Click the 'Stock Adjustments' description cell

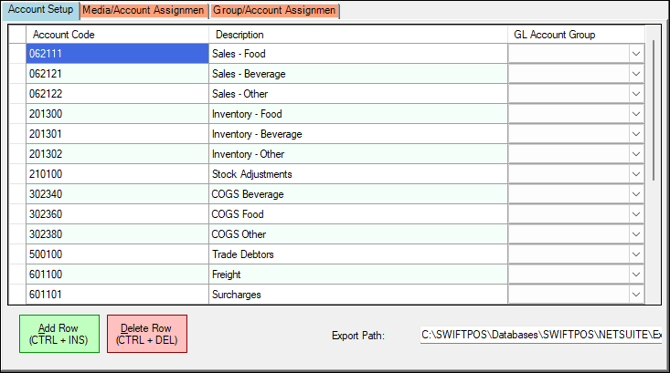click(x=358, y=174)
